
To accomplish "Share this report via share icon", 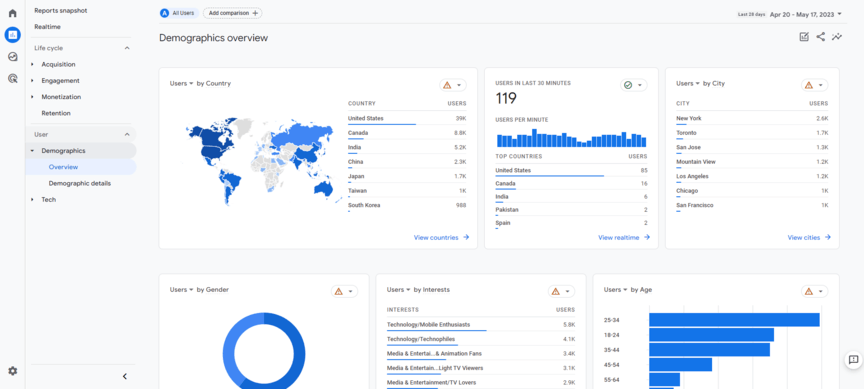I will pos(820,37).
